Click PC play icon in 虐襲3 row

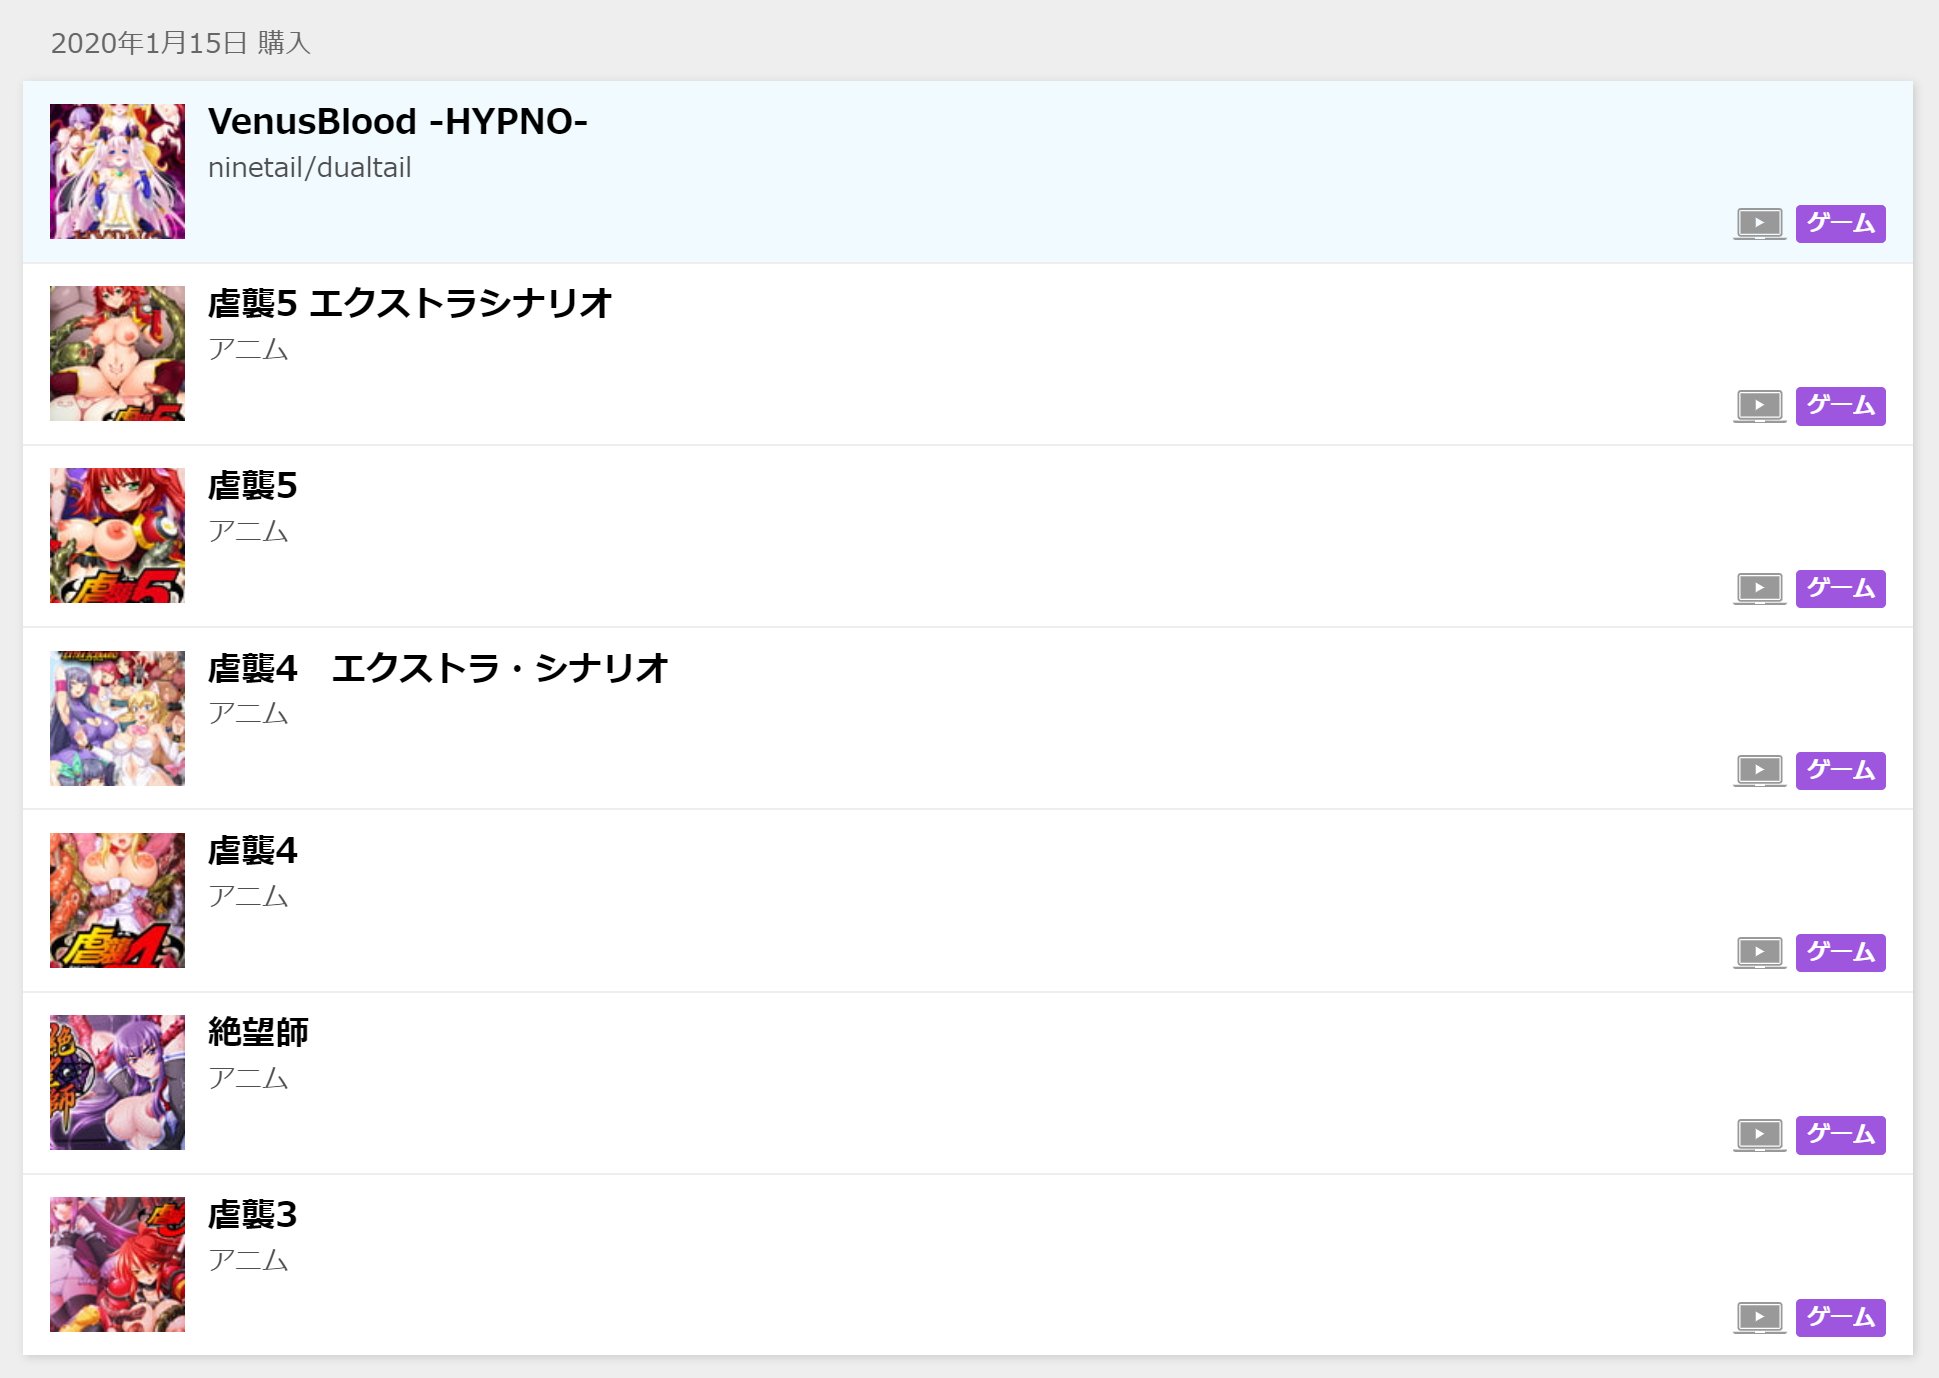pos(1759,1318)
